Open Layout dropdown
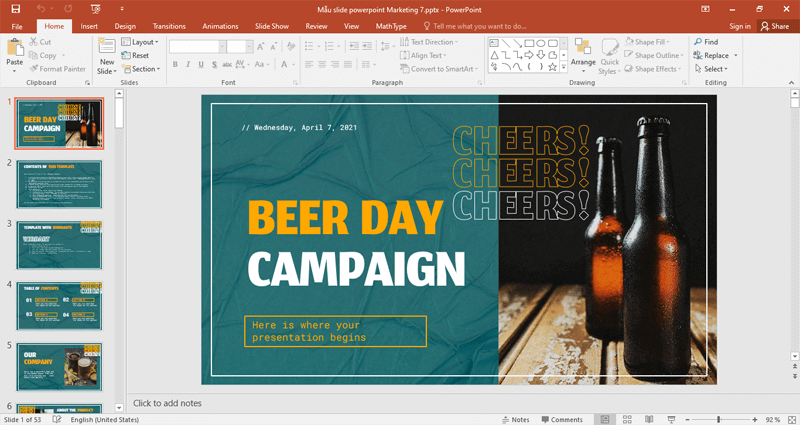The width and height of the screenshot is (800, 425). tap(140, 42)
